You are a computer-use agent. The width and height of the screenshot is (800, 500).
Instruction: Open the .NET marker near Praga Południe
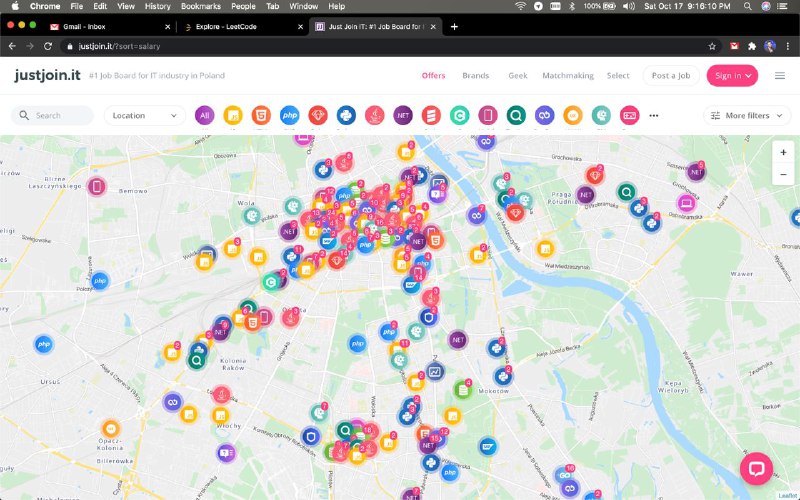(x=586, y=194)
